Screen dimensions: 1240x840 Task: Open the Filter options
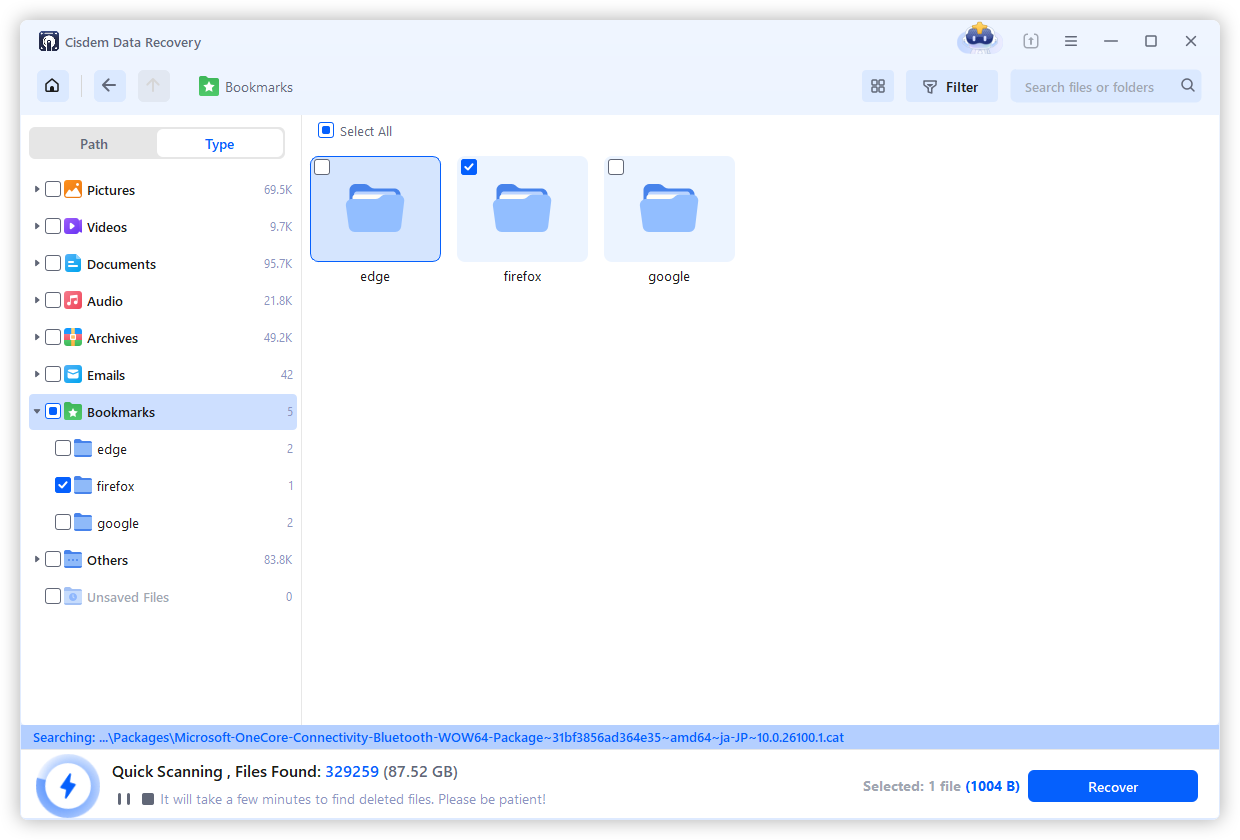coord(951,86)
